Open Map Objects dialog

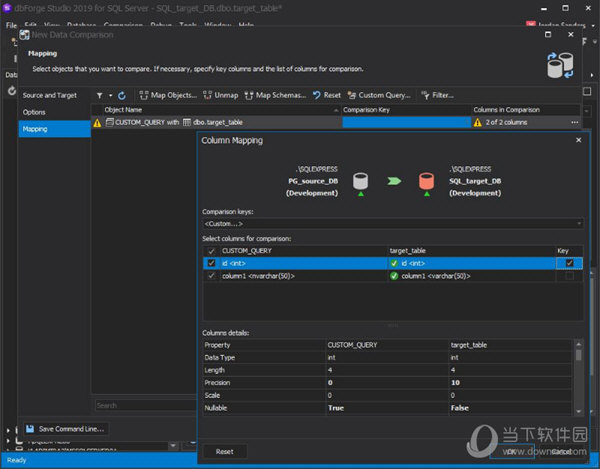point(168,95)
